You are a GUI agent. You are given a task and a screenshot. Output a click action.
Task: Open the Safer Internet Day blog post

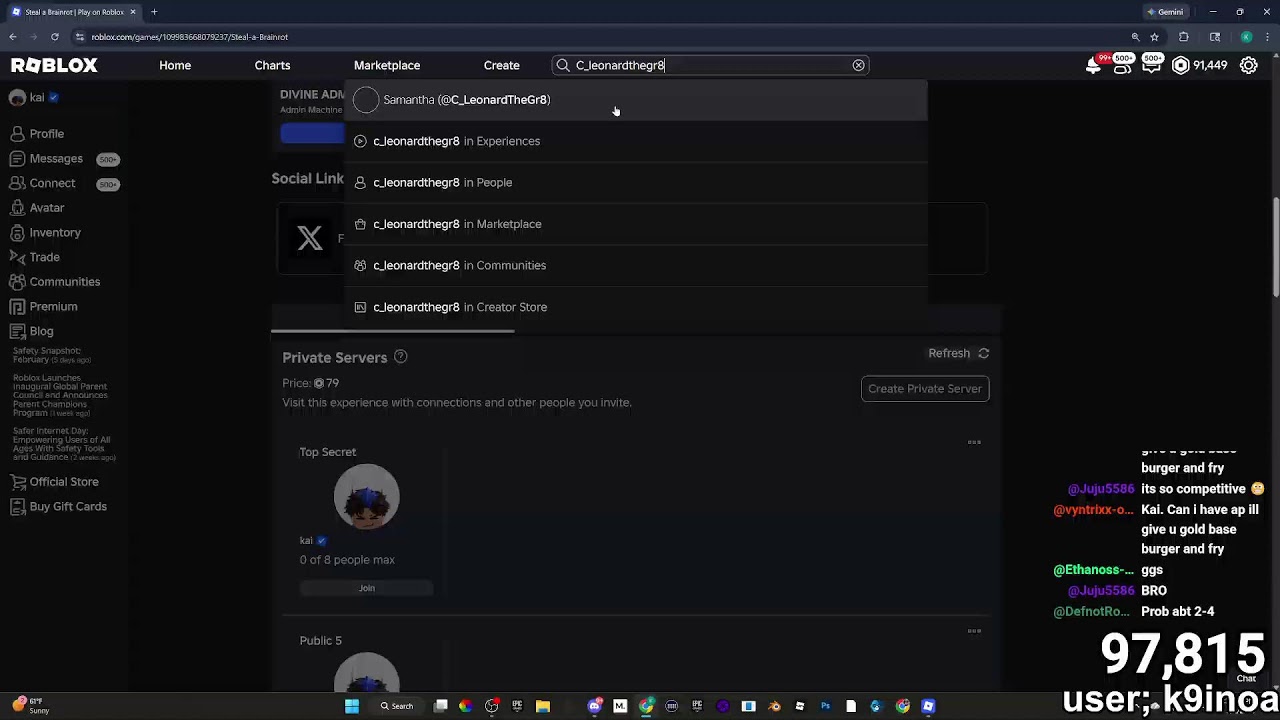(64, 444)
